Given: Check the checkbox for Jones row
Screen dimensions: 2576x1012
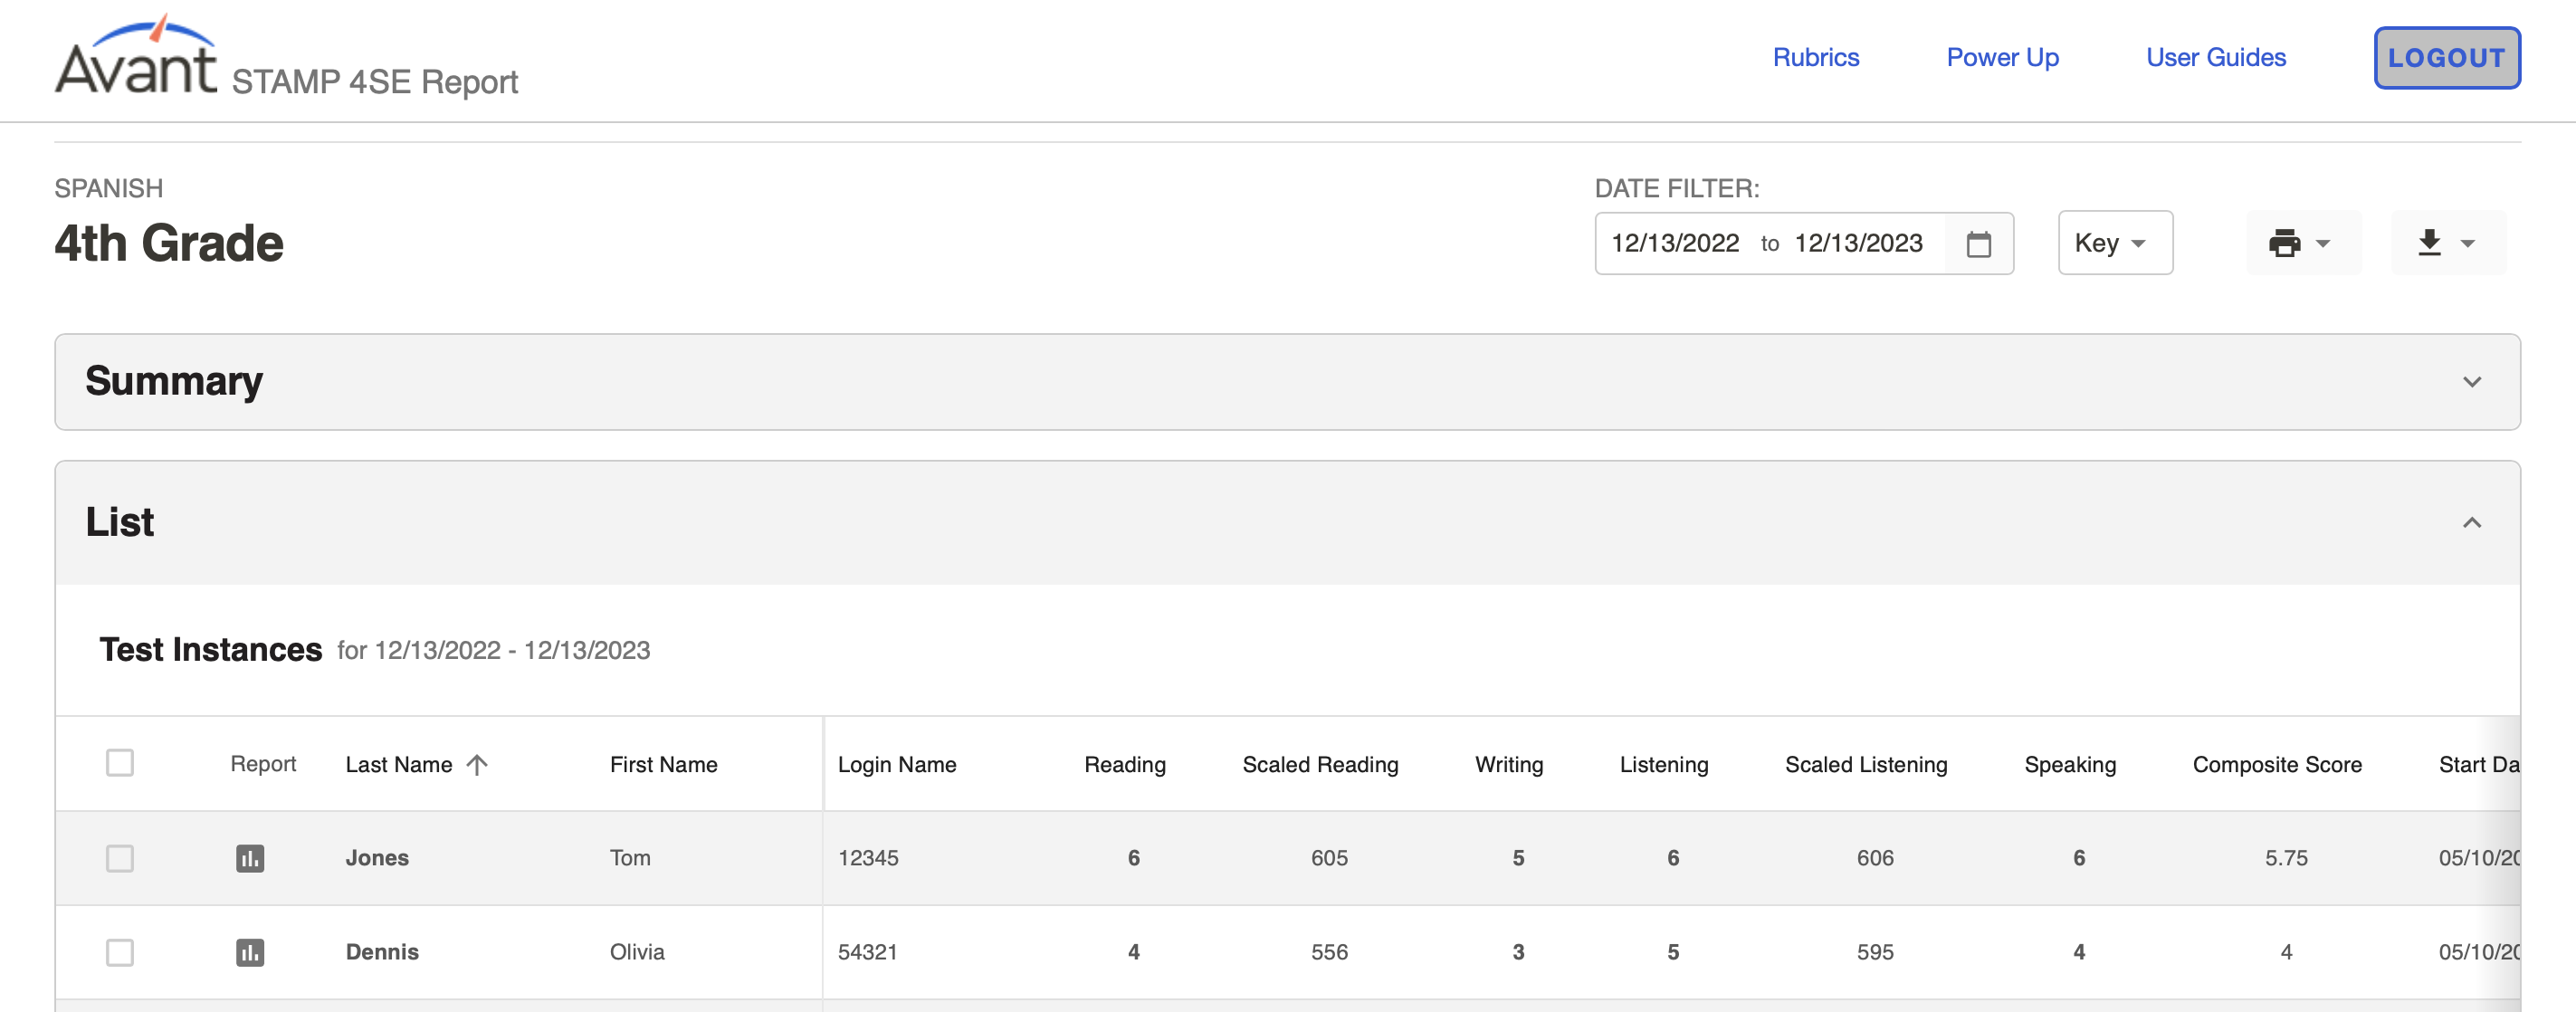Looking at the screenshot, I should pos(120,858).
